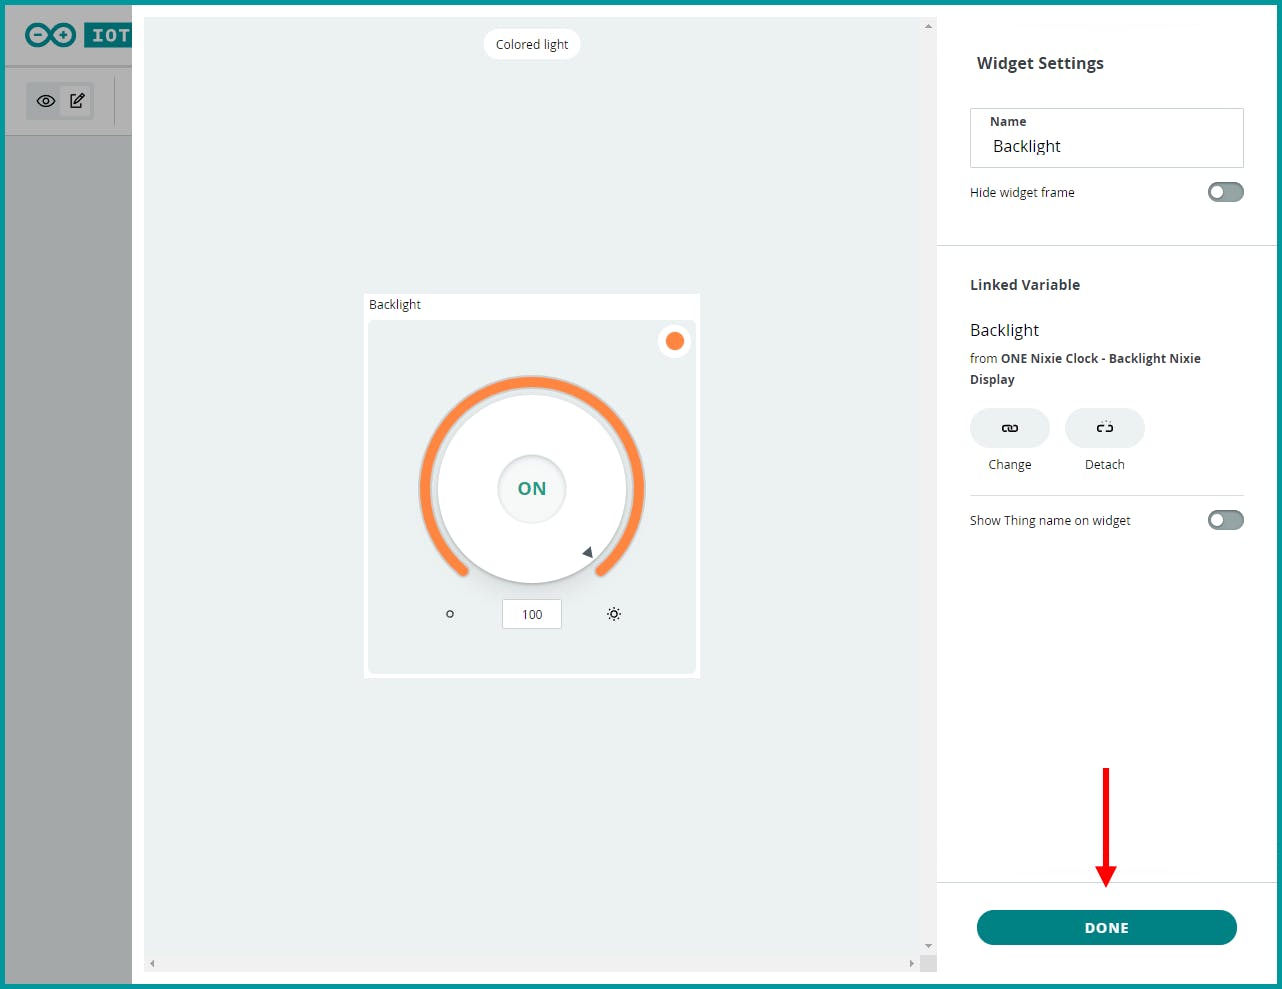Click the horizontal scroll left arrow
The width and height of the screenshot is (1282, 989).
click(152, 964)
